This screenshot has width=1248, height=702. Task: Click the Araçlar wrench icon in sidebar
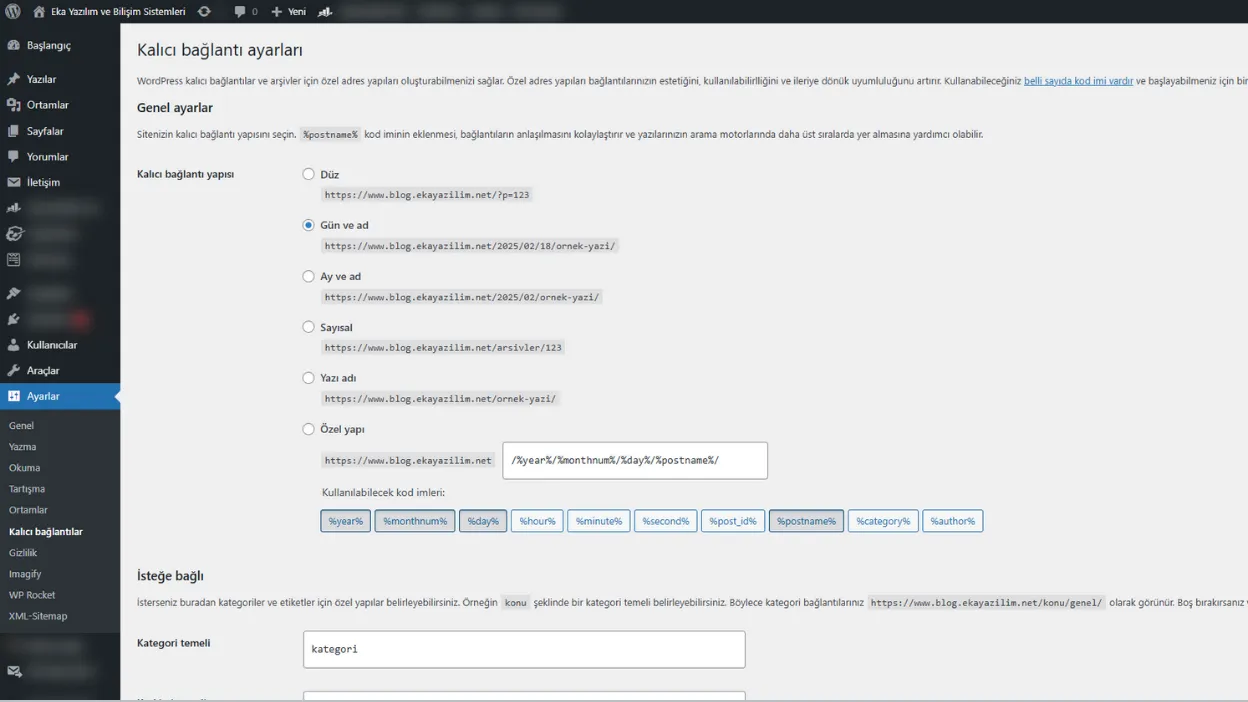[13, 371]
